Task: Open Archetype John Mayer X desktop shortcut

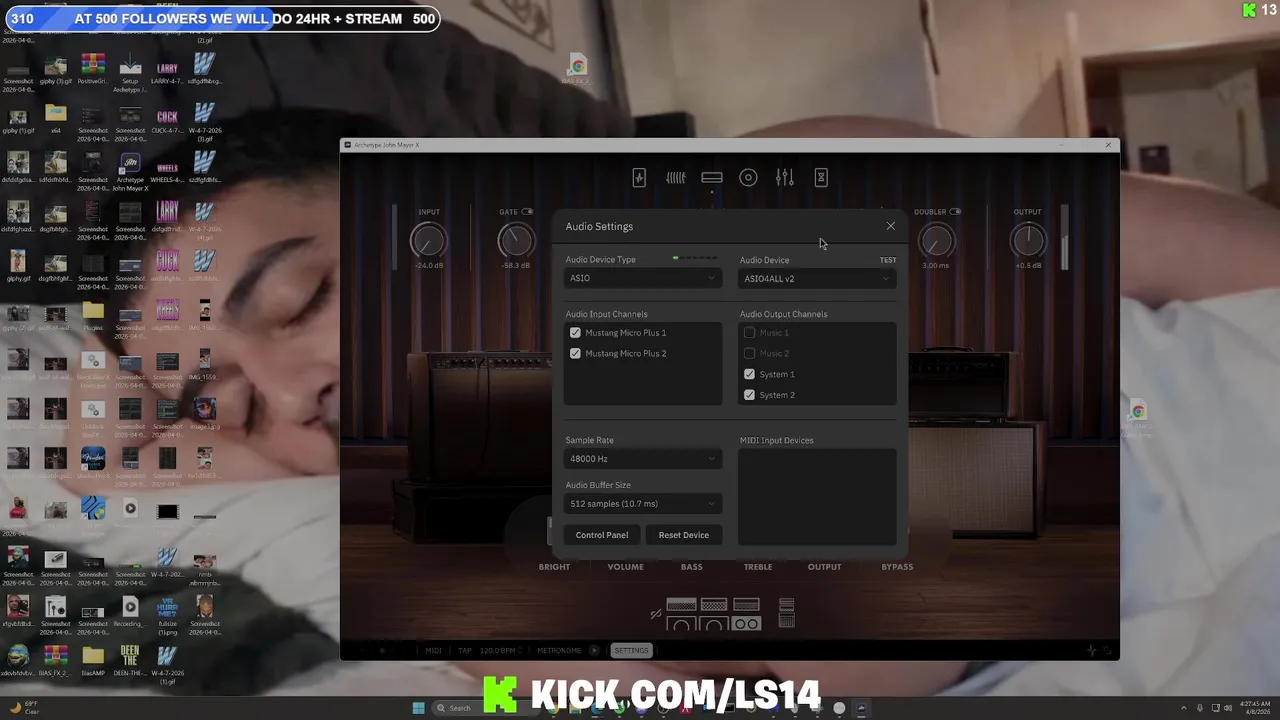Action: 130,171
